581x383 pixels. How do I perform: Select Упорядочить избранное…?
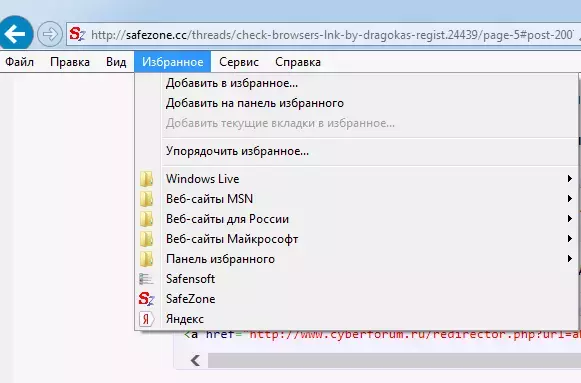click(x=356, y=151)
